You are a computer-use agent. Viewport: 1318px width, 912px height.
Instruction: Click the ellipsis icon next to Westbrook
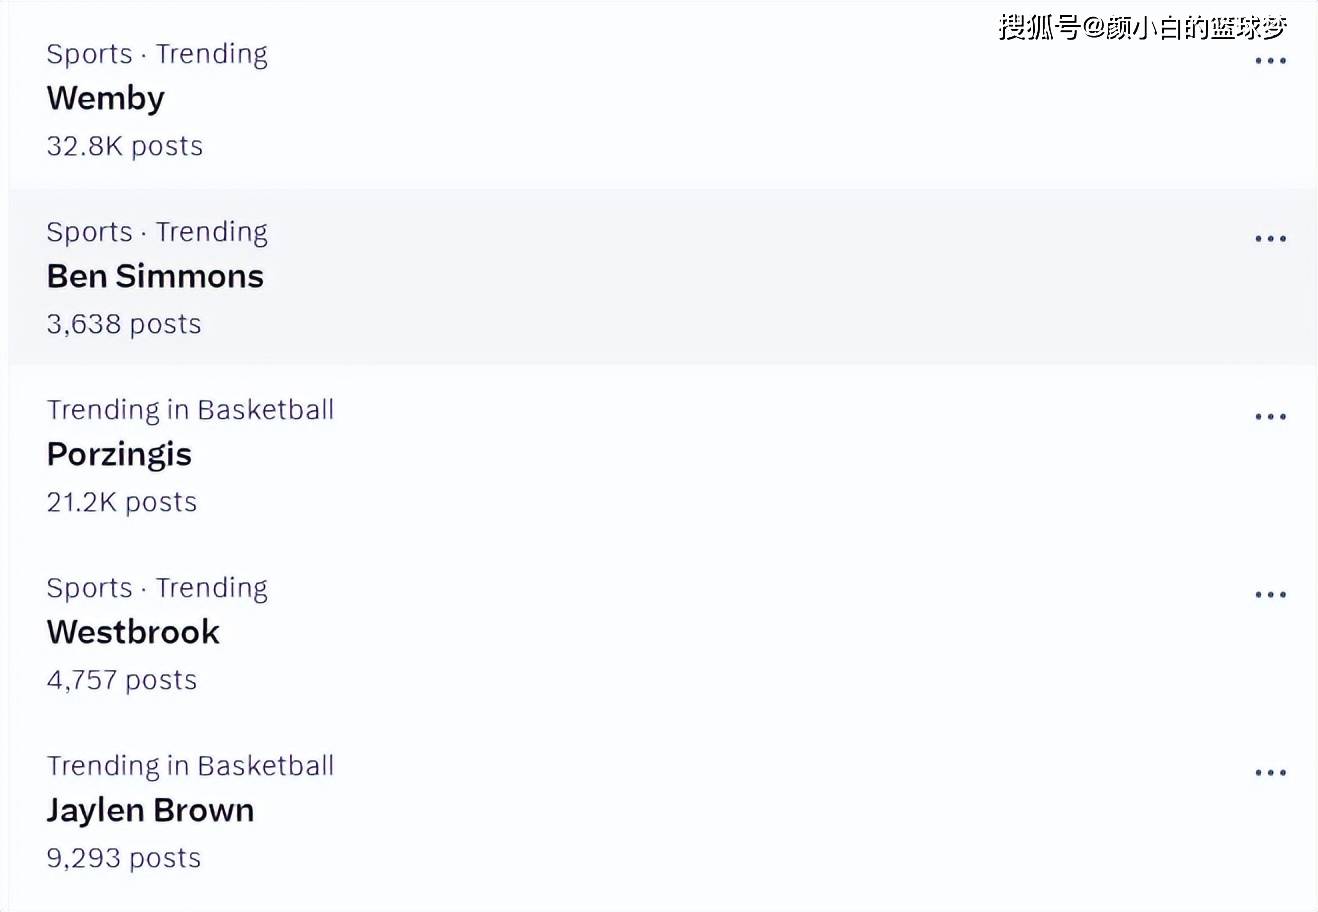tap(1270, 595)
